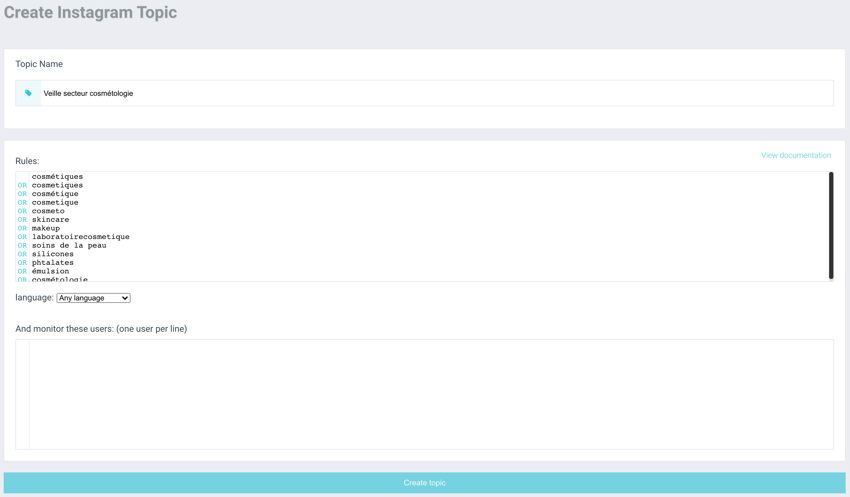Click the "skincare" rule line
Viewport: 850px width, 497px height.
pyautogui.click(x=50, y=220)
